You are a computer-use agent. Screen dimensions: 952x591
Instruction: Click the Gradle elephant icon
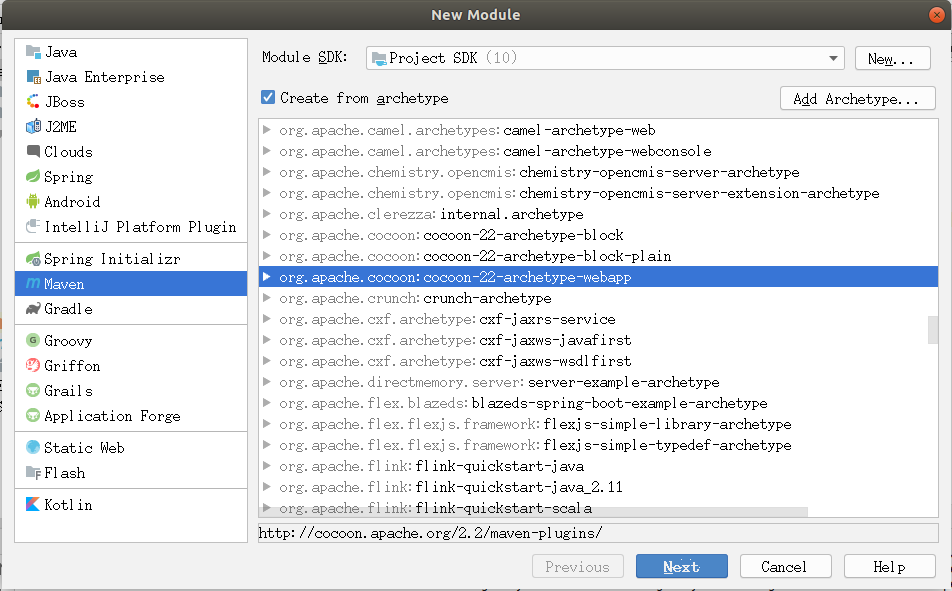pos(34,309)
